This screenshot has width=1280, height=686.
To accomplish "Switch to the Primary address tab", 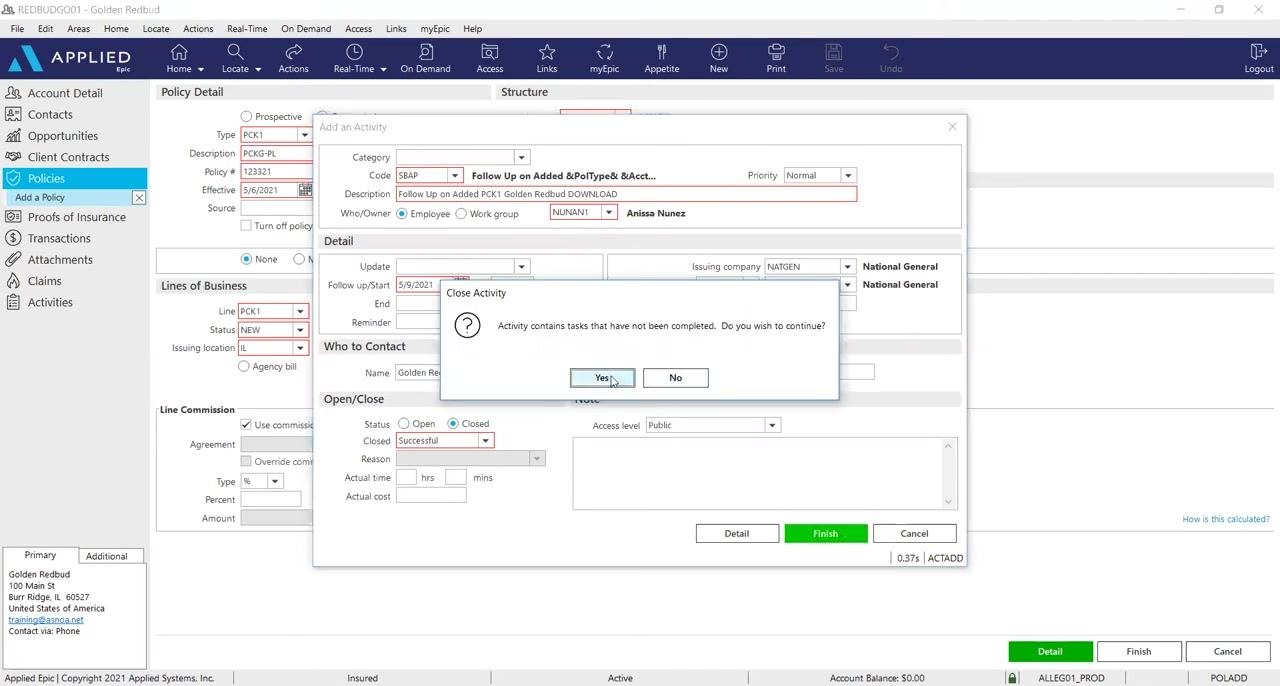I will (40, 555).
